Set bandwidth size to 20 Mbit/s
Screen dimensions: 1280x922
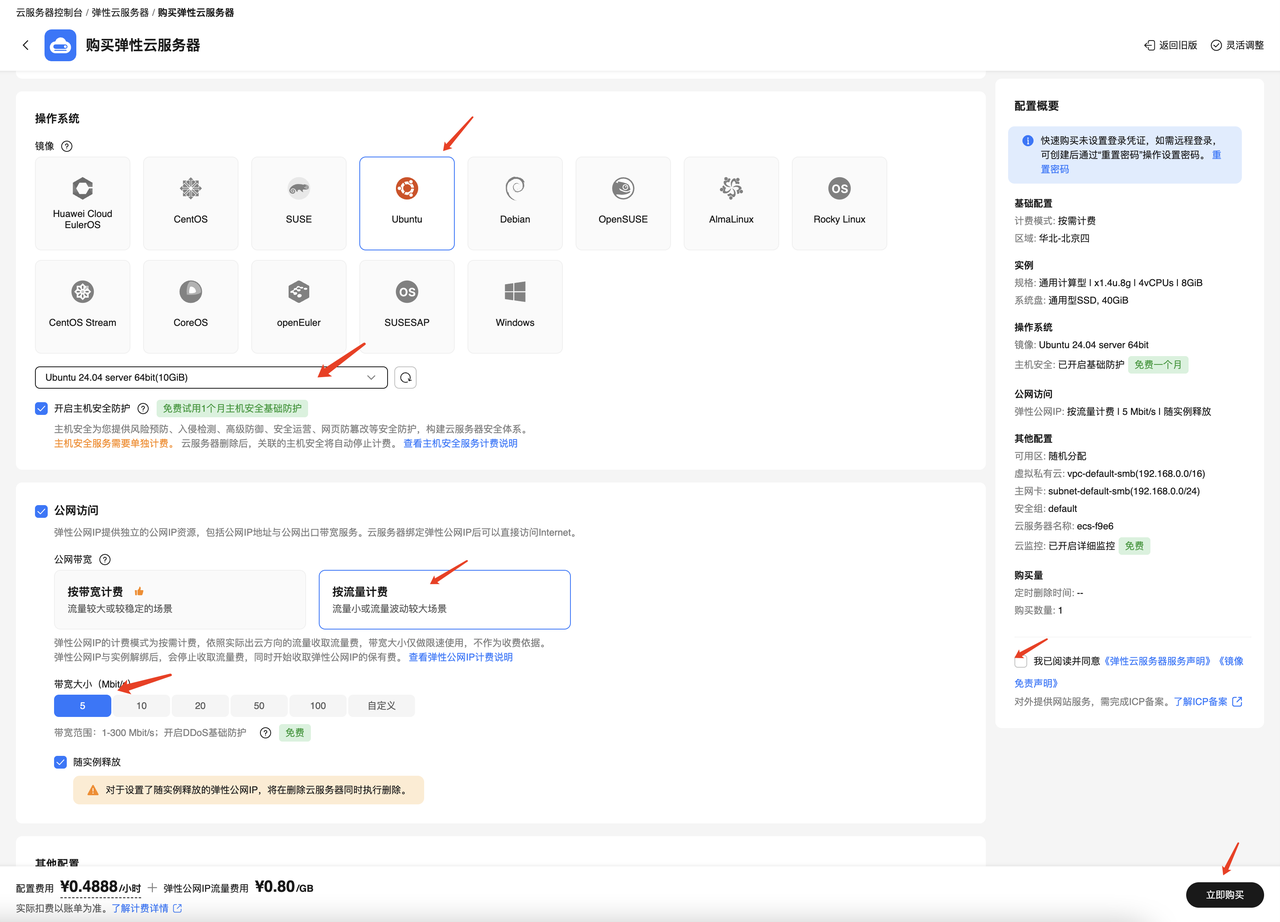(x=200, y=705)
